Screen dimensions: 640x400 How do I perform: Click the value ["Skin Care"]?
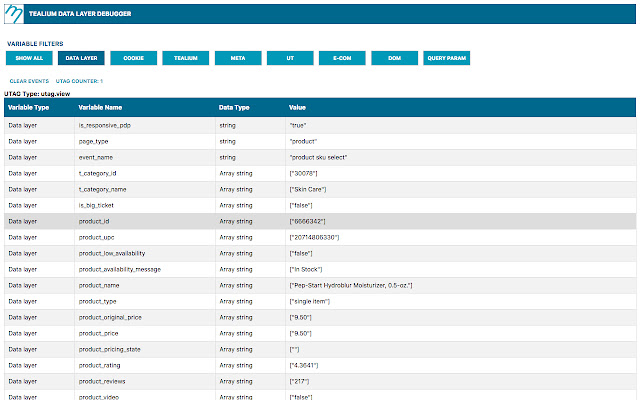(x=308, y=189)
